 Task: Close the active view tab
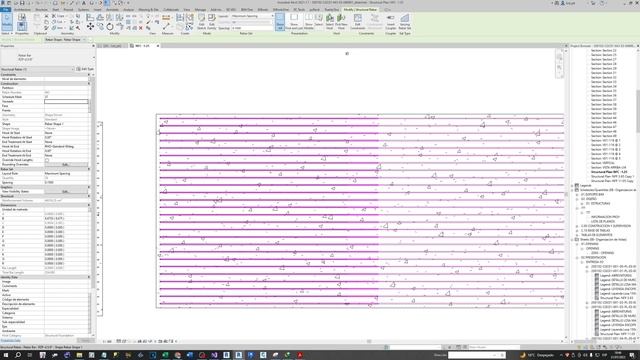158,46
